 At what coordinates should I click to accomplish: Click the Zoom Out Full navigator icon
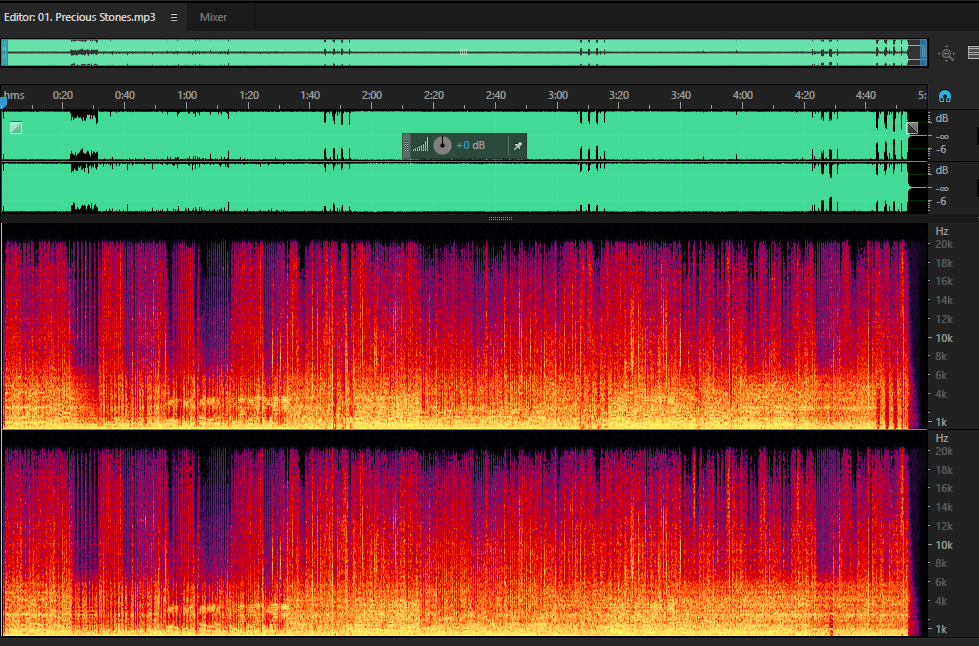click(947, 54)
